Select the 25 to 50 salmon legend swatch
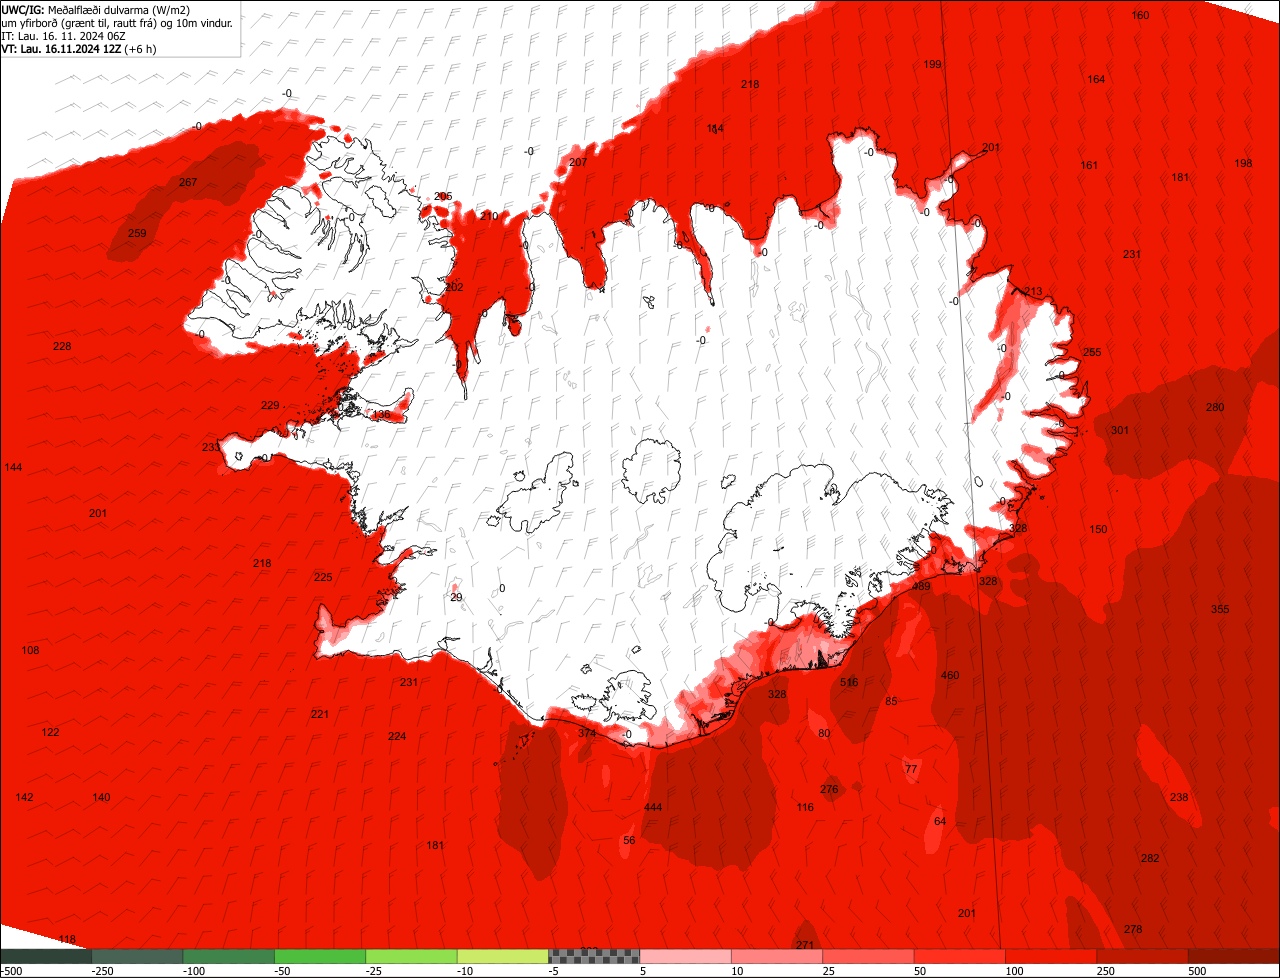The width and height of the screenshot is (1280, 978). point(869,956)
